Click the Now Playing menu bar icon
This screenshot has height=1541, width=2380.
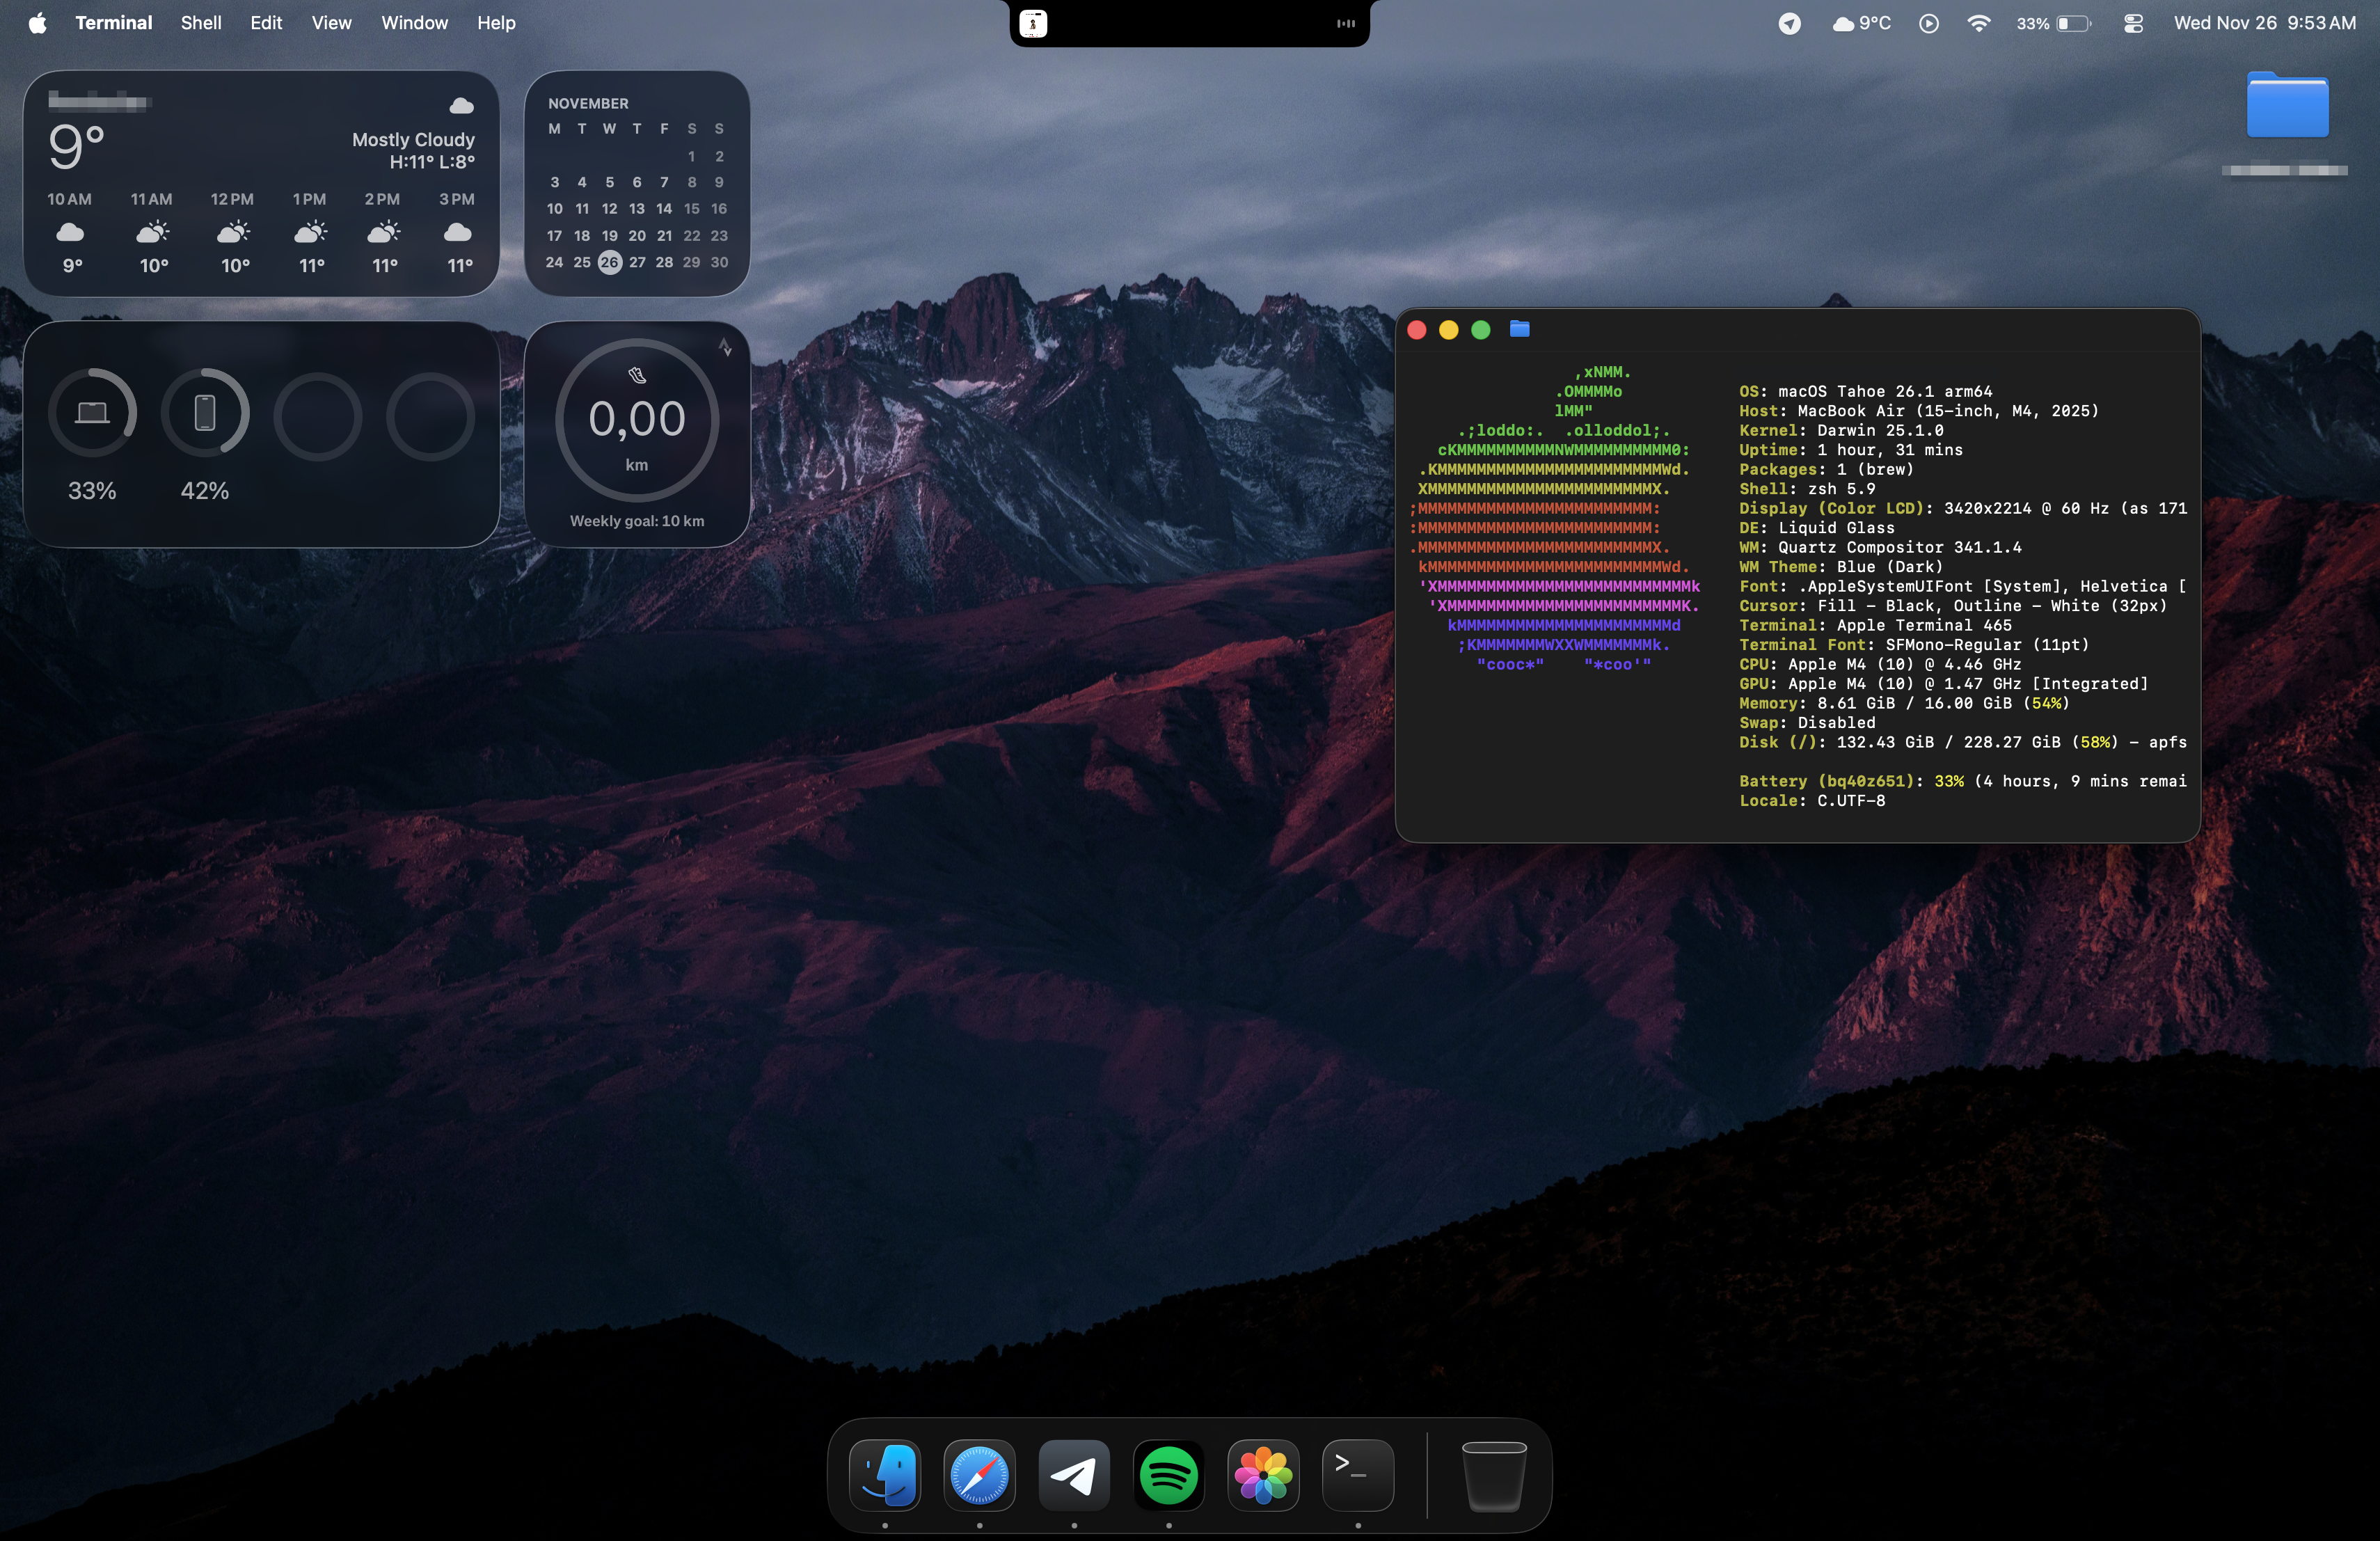(1929, 23)
